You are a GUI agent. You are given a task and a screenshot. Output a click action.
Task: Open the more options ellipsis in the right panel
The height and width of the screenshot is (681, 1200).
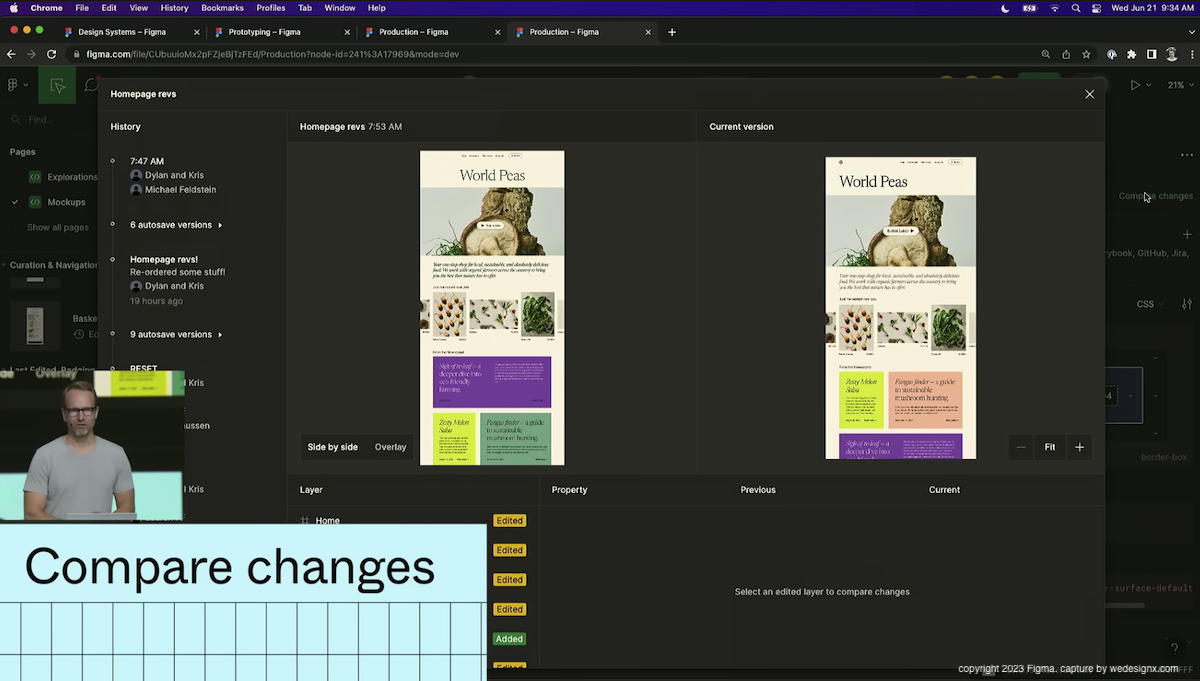coord(1187,154)
